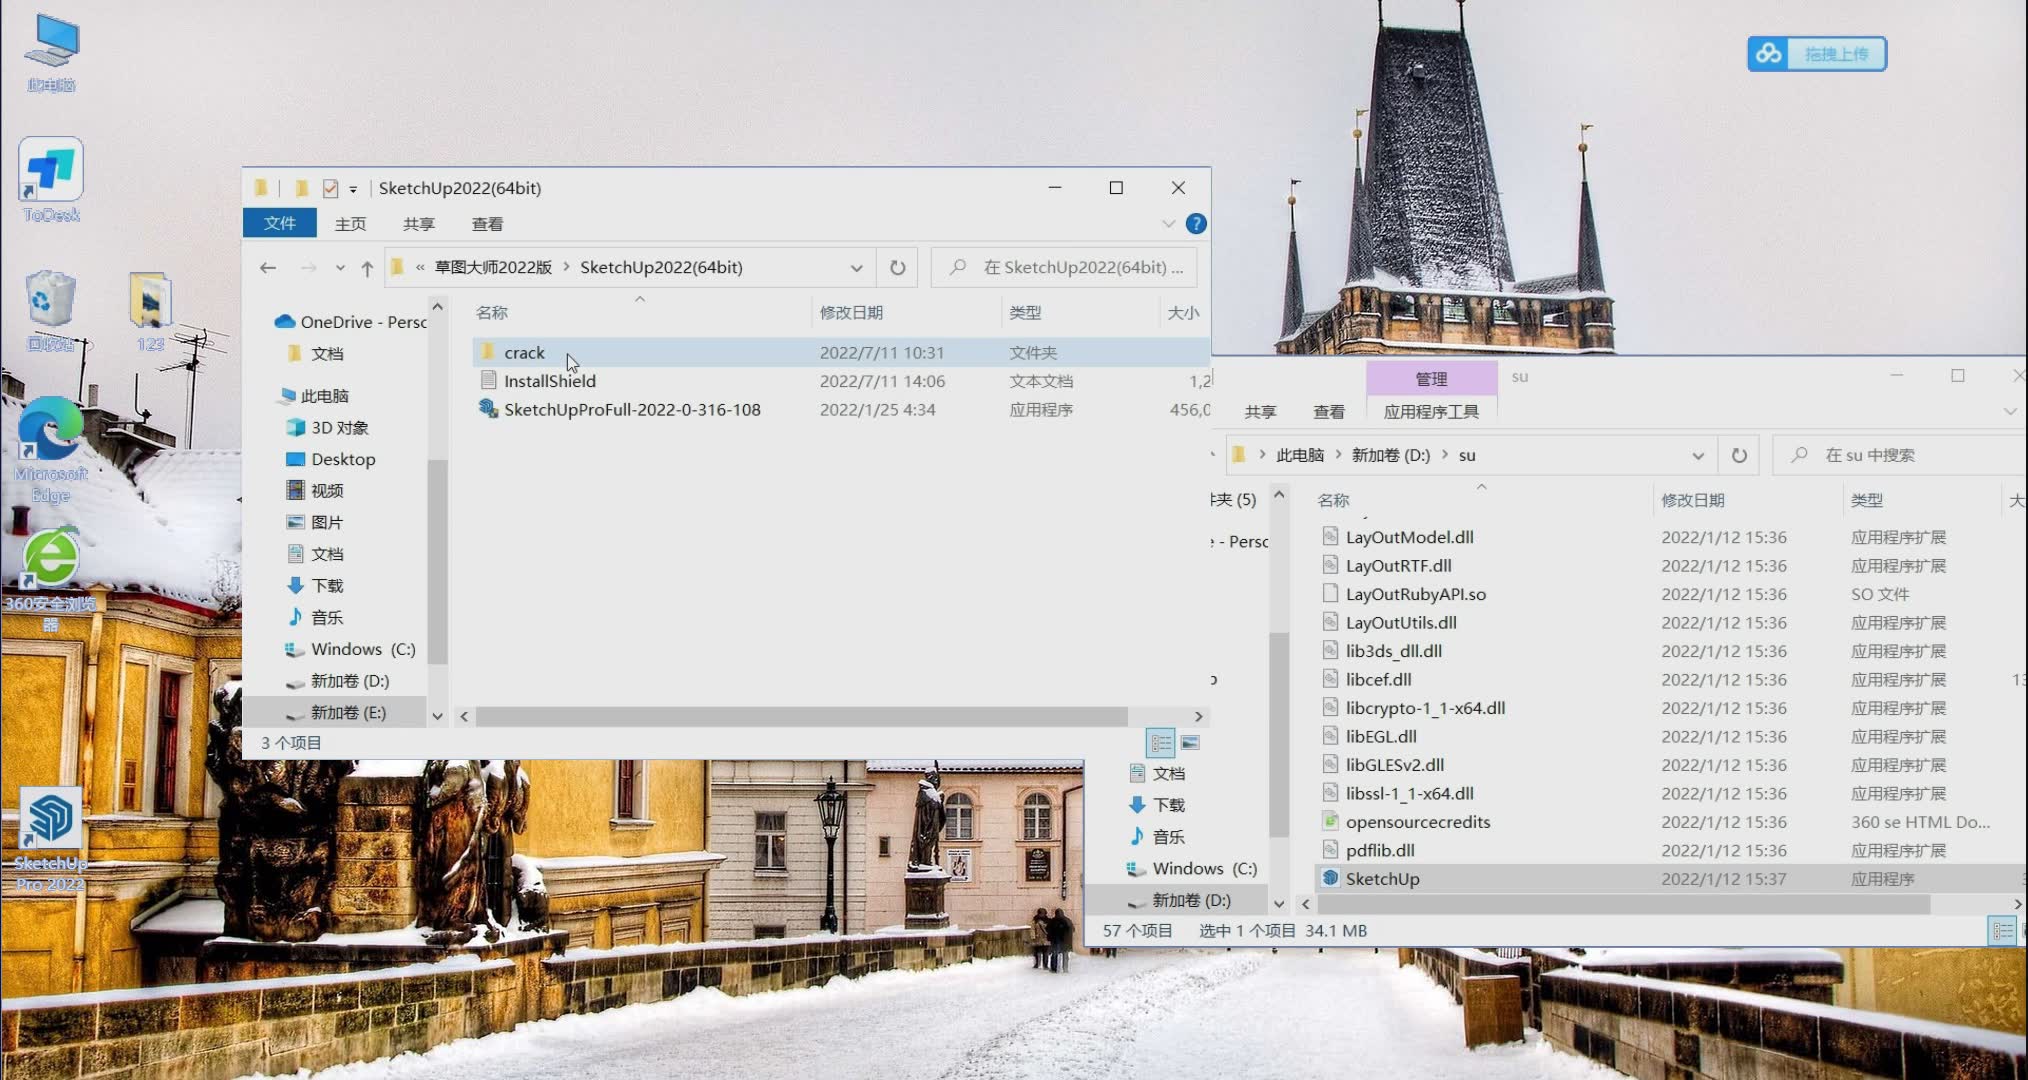This screenshot has height=1080, width=2028.
Task: Open recent locations dropdown beside forward arrow
Action: 340,268
